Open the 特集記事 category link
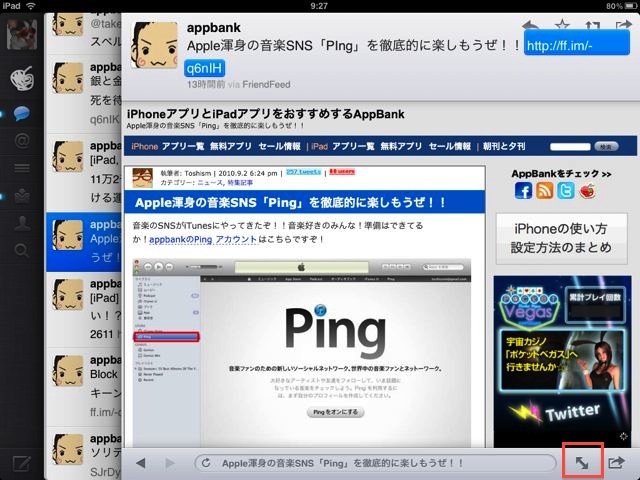This screenshot has width=640, height=480. pos(240,183)
